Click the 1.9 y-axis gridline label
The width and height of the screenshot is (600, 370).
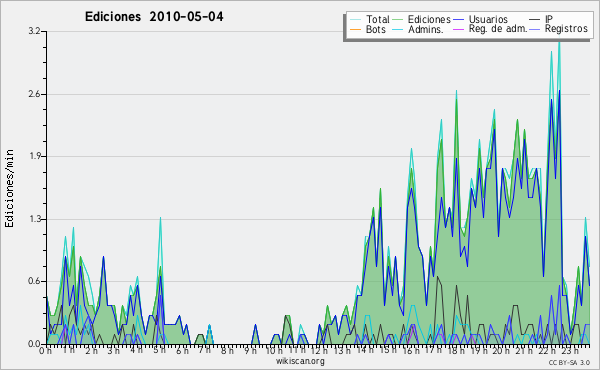pos(34,156)
